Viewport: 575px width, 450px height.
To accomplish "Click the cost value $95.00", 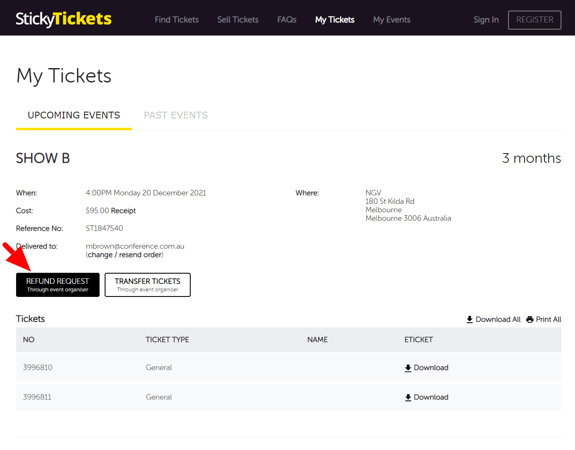I will (x=97, y=211).
